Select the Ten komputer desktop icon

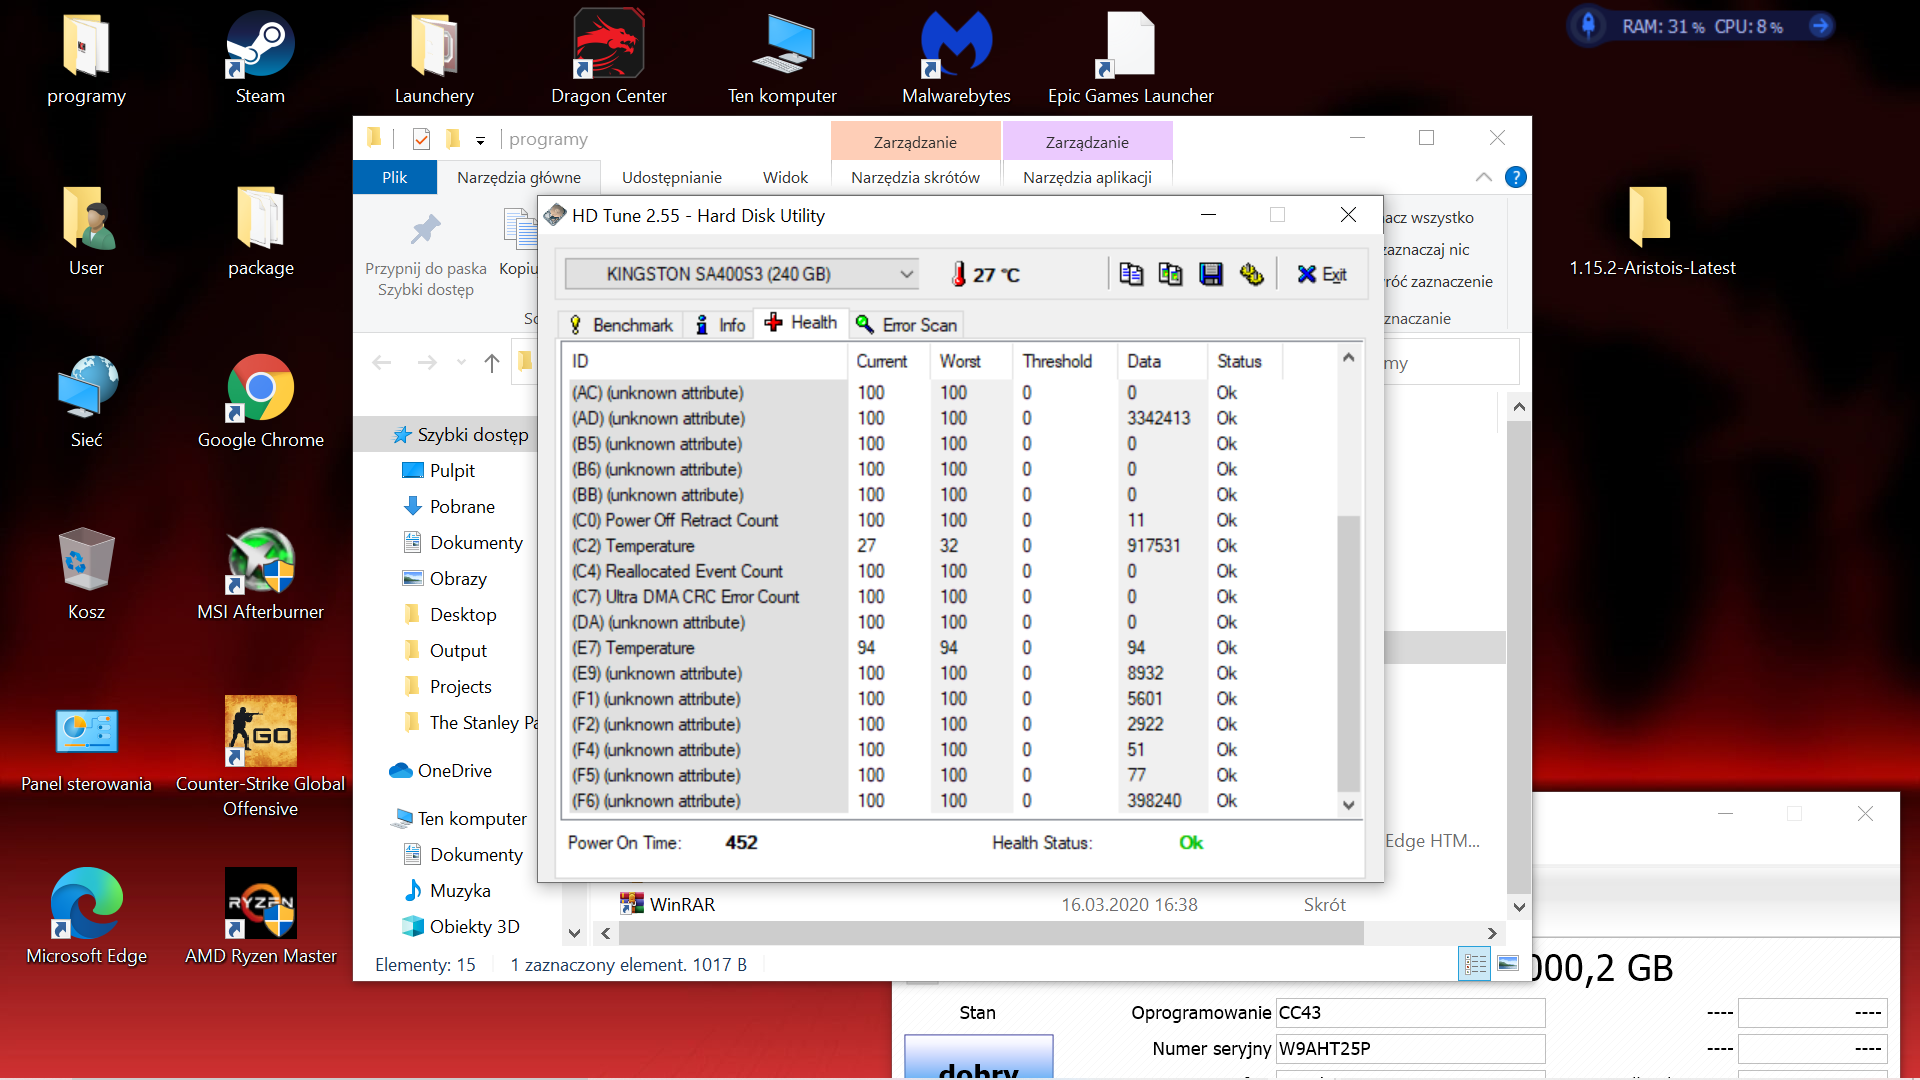pos(782,58)
